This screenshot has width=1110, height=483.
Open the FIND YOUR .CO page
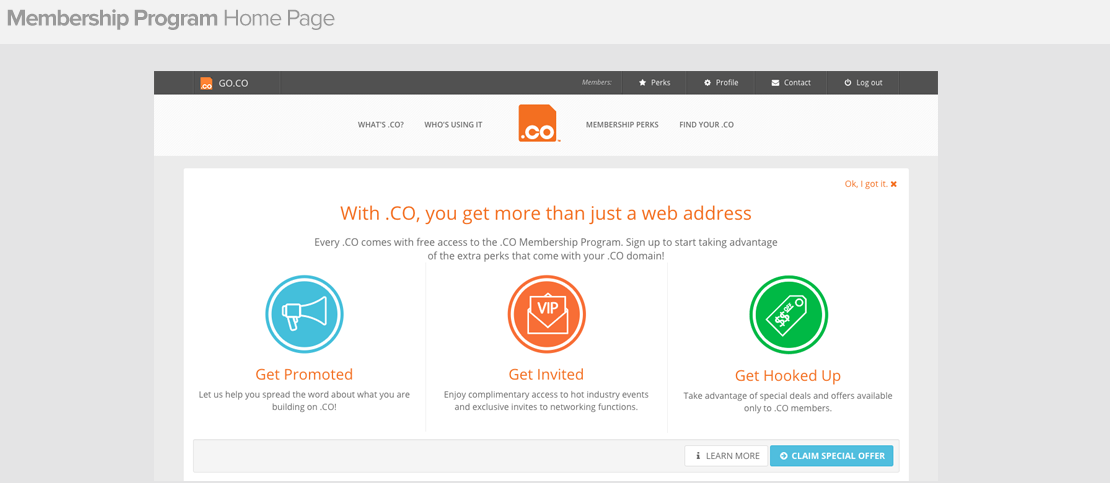click(x=706, y=125)
